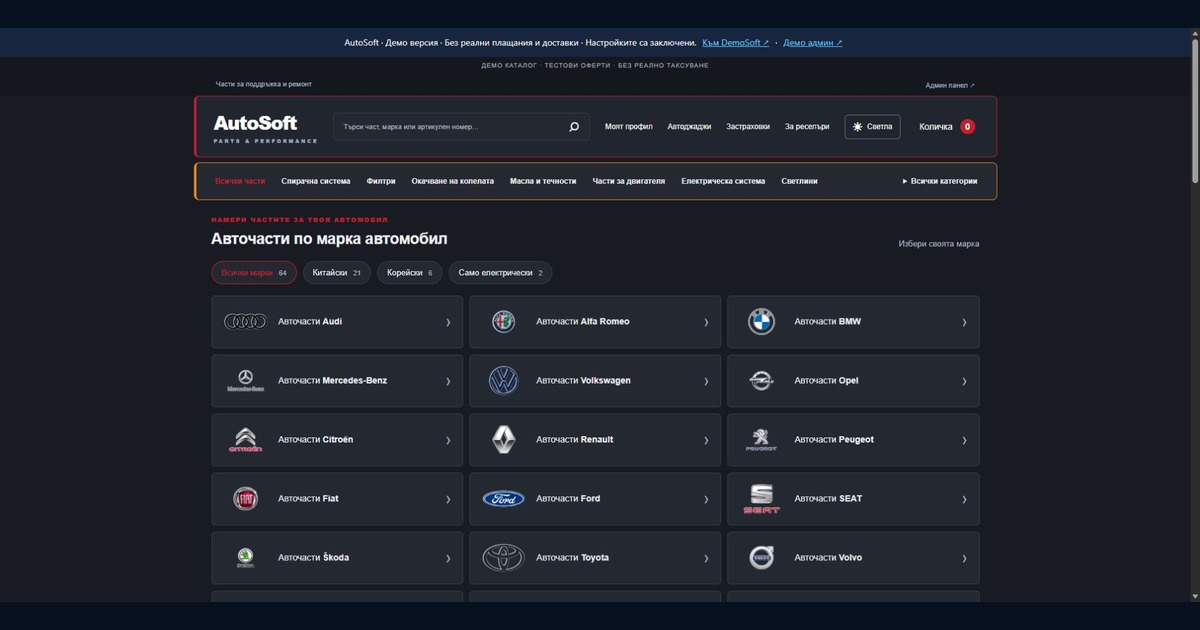Select the Всички марки filter chip
The height and width of the screenshot is (630, 1200).
click(254, 273)
